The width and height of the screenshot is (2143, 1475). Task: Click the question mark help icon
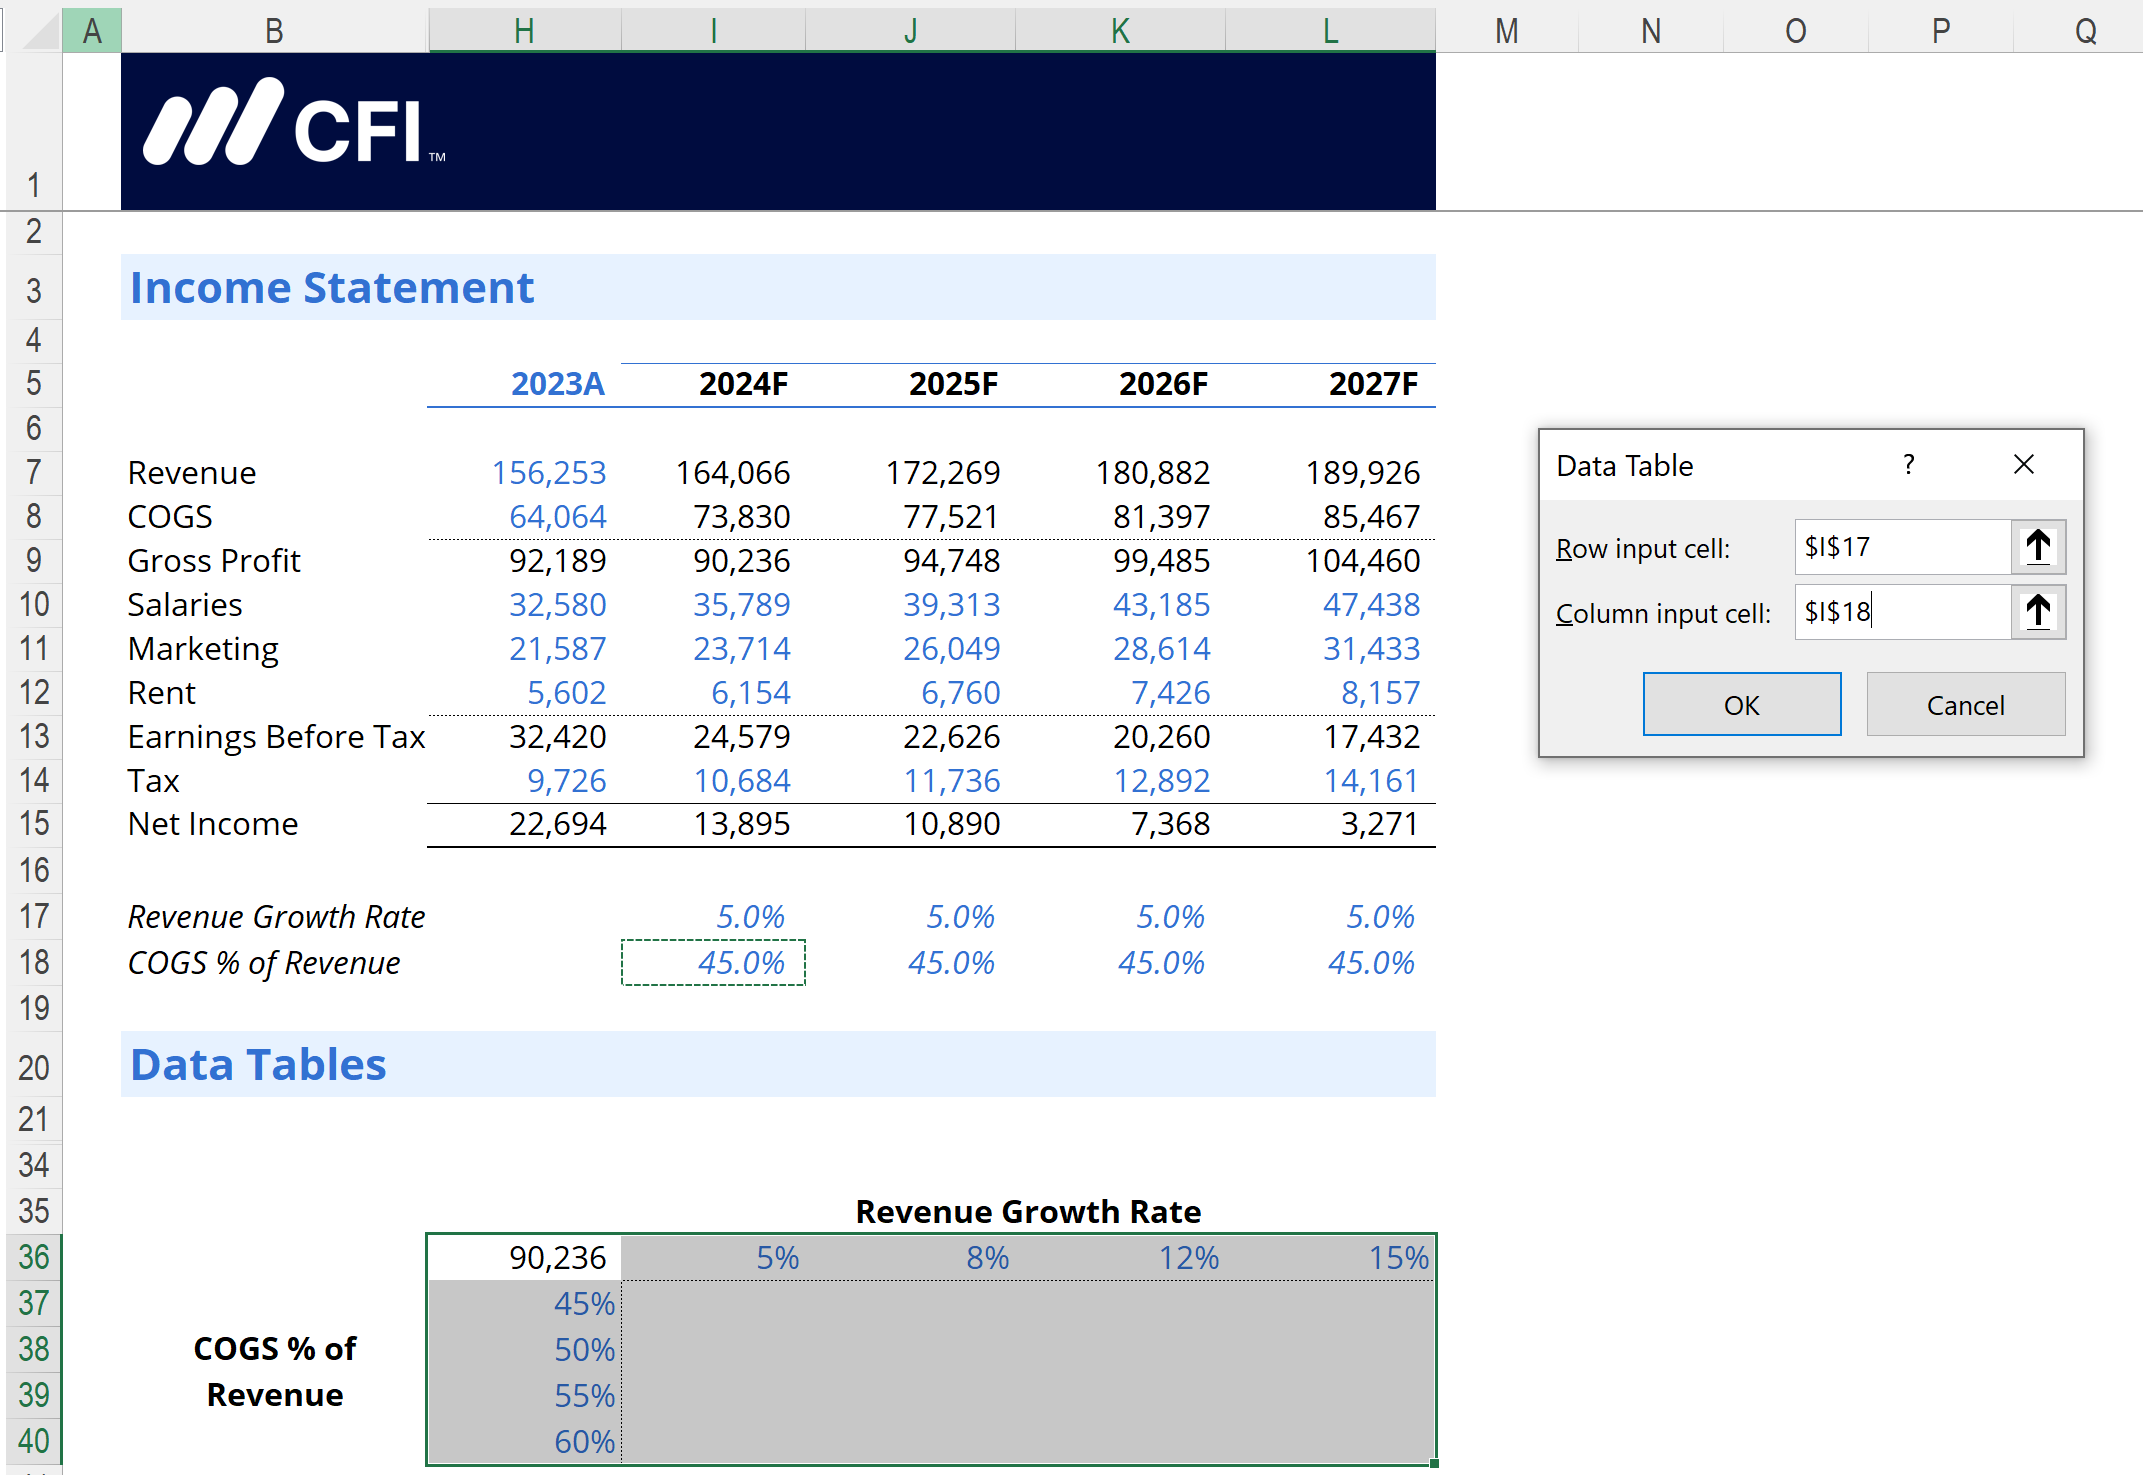point(1909,465)
